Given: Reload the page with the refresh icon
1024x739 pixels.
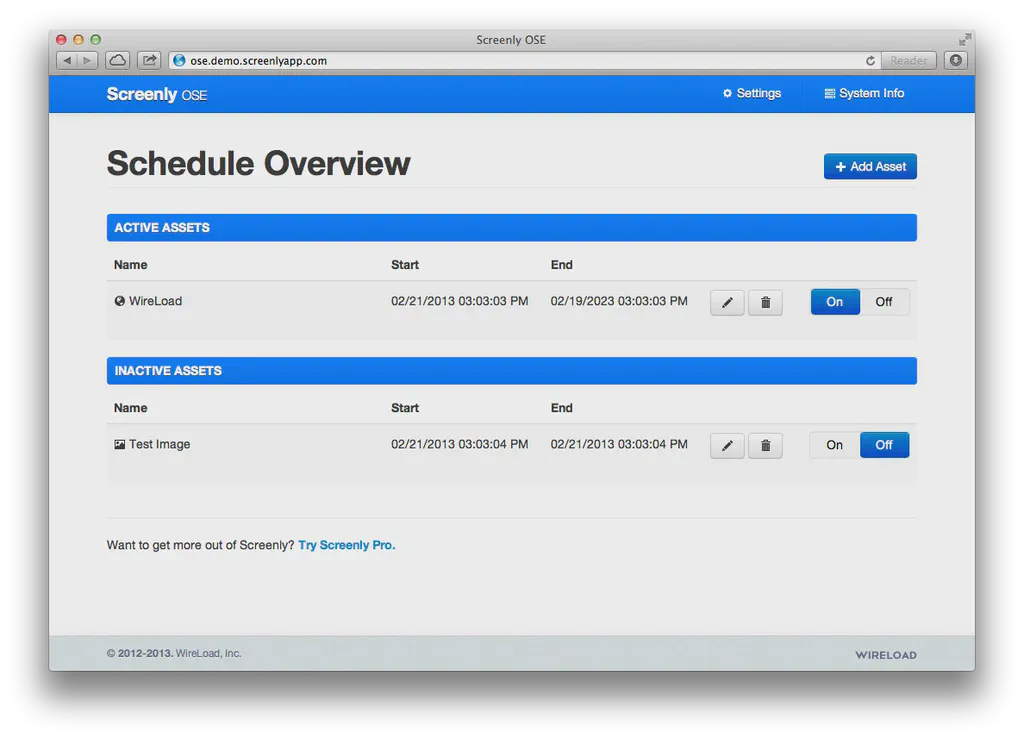Looking at the screenshot, I should point(869,60).
